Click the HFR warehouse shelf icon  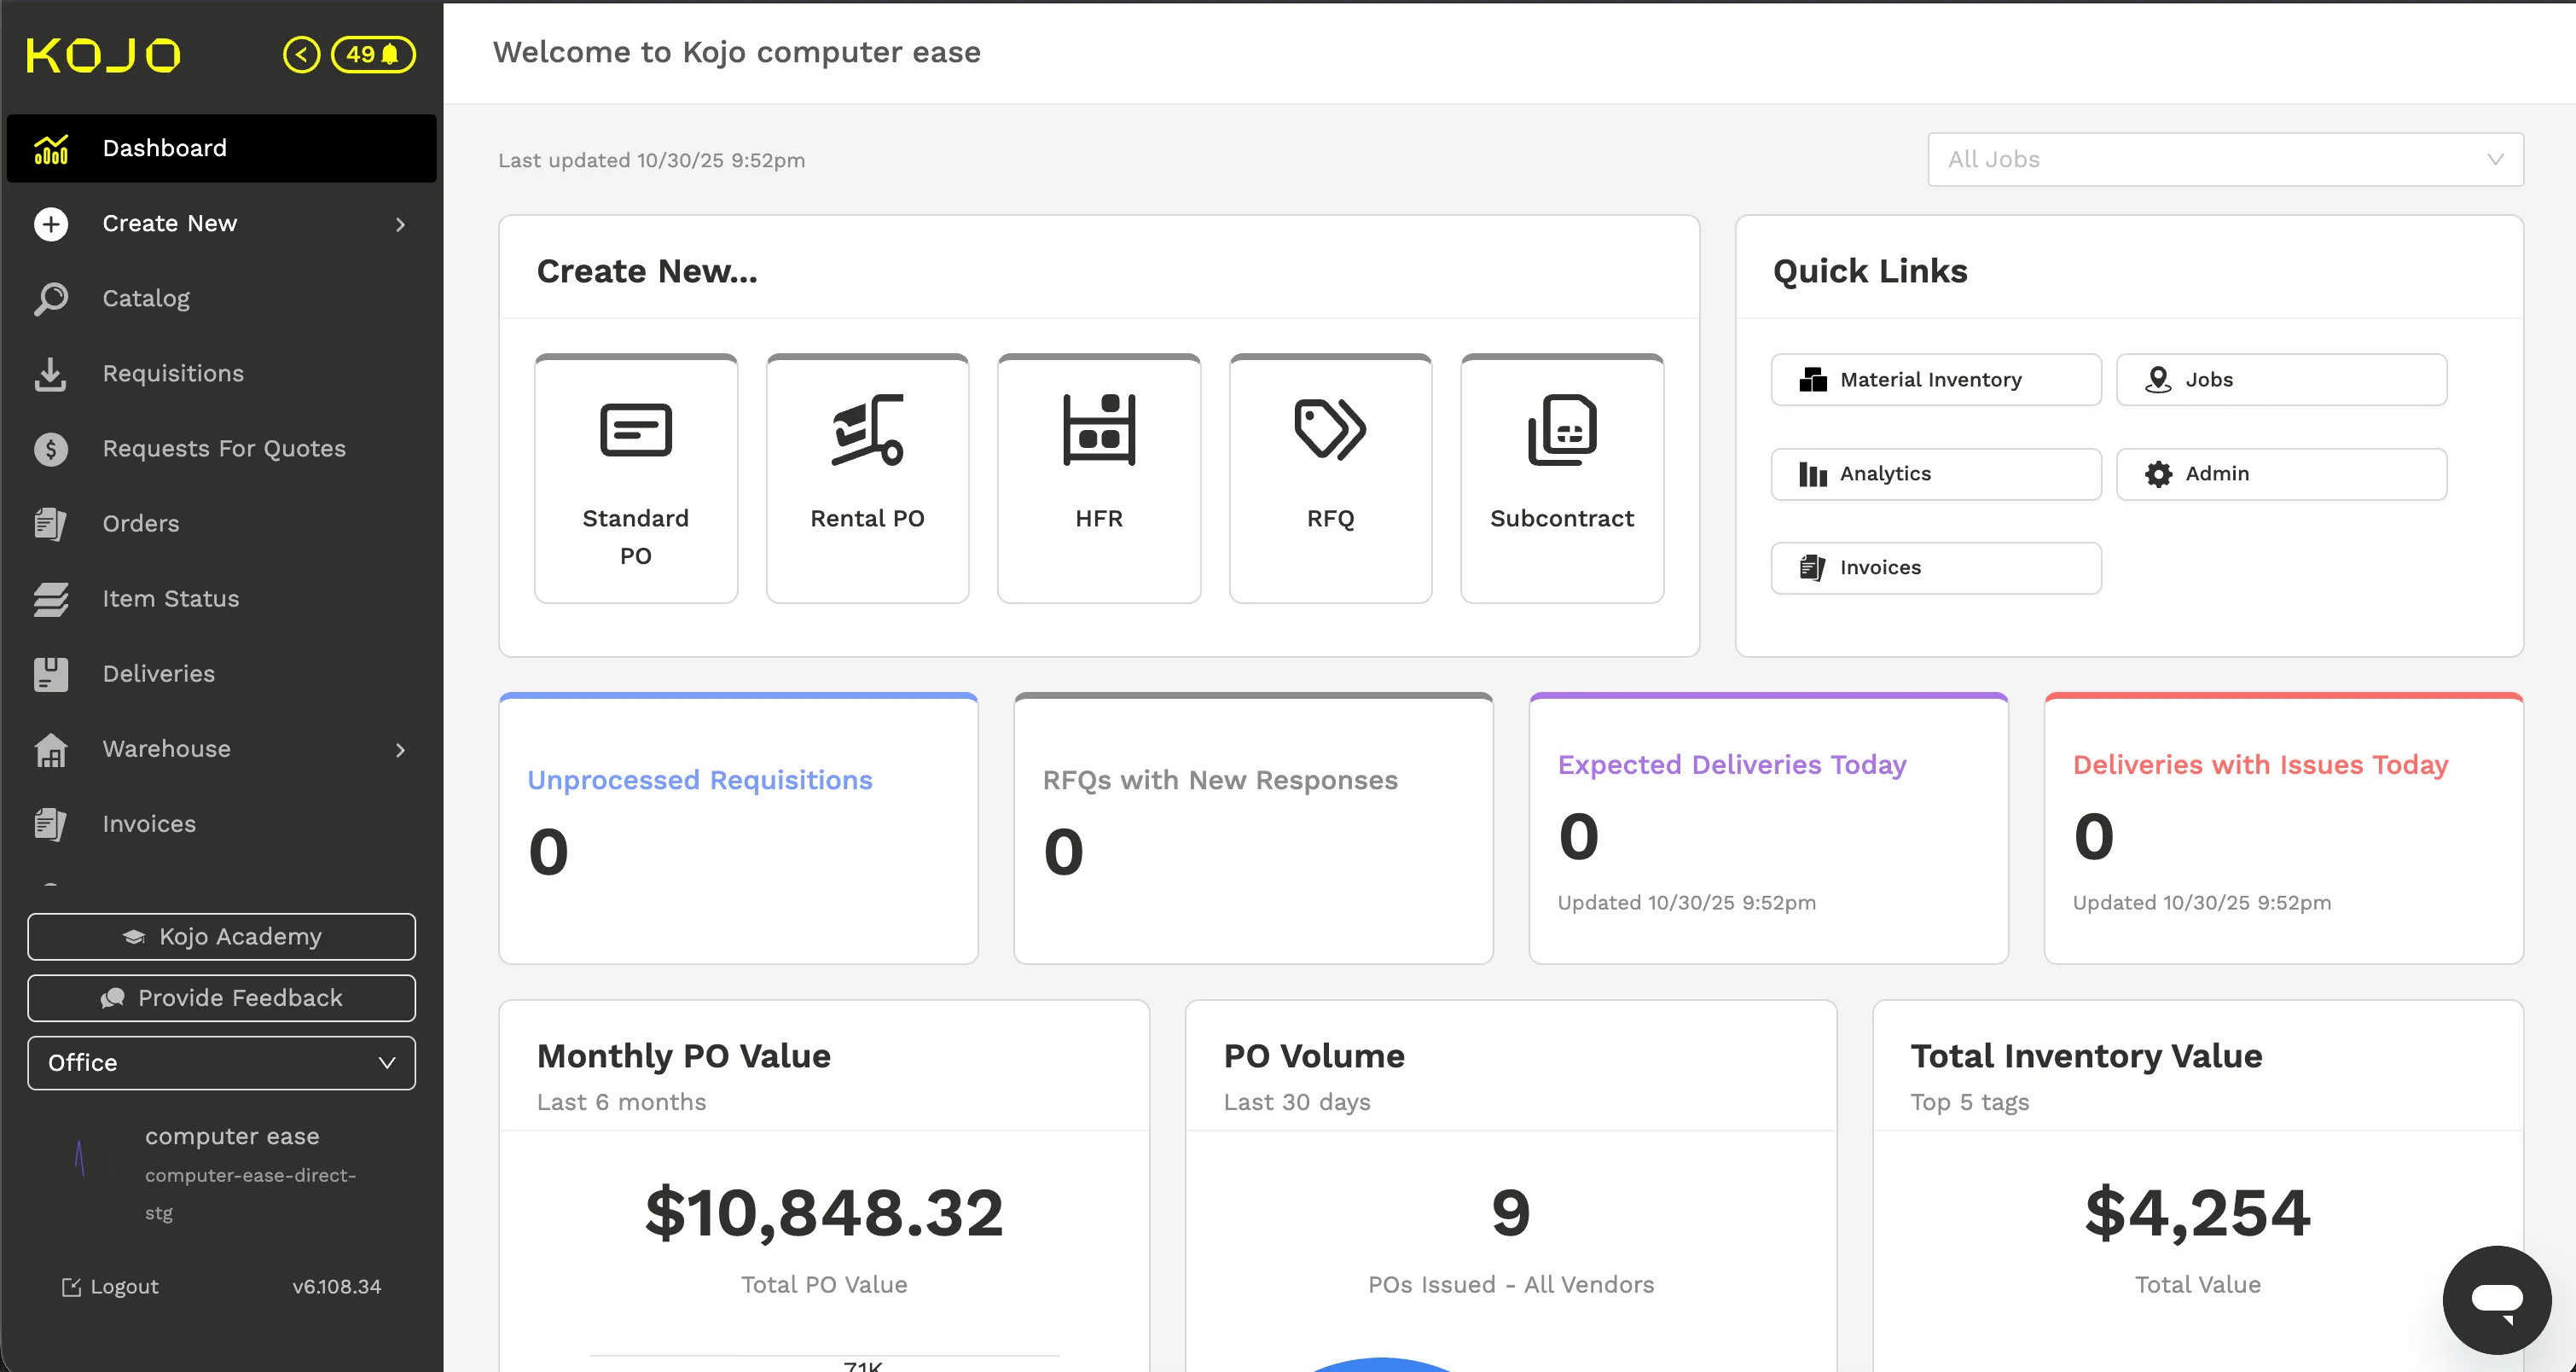point(1098,430)
